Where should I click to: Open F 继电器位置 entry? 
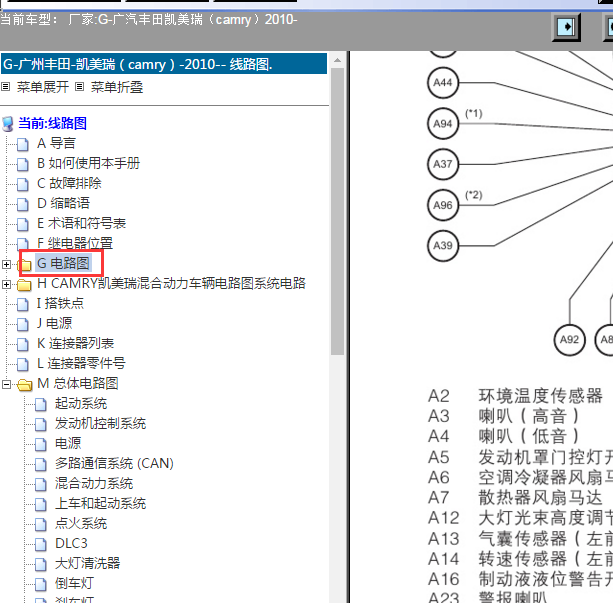[x=75, y=243]
